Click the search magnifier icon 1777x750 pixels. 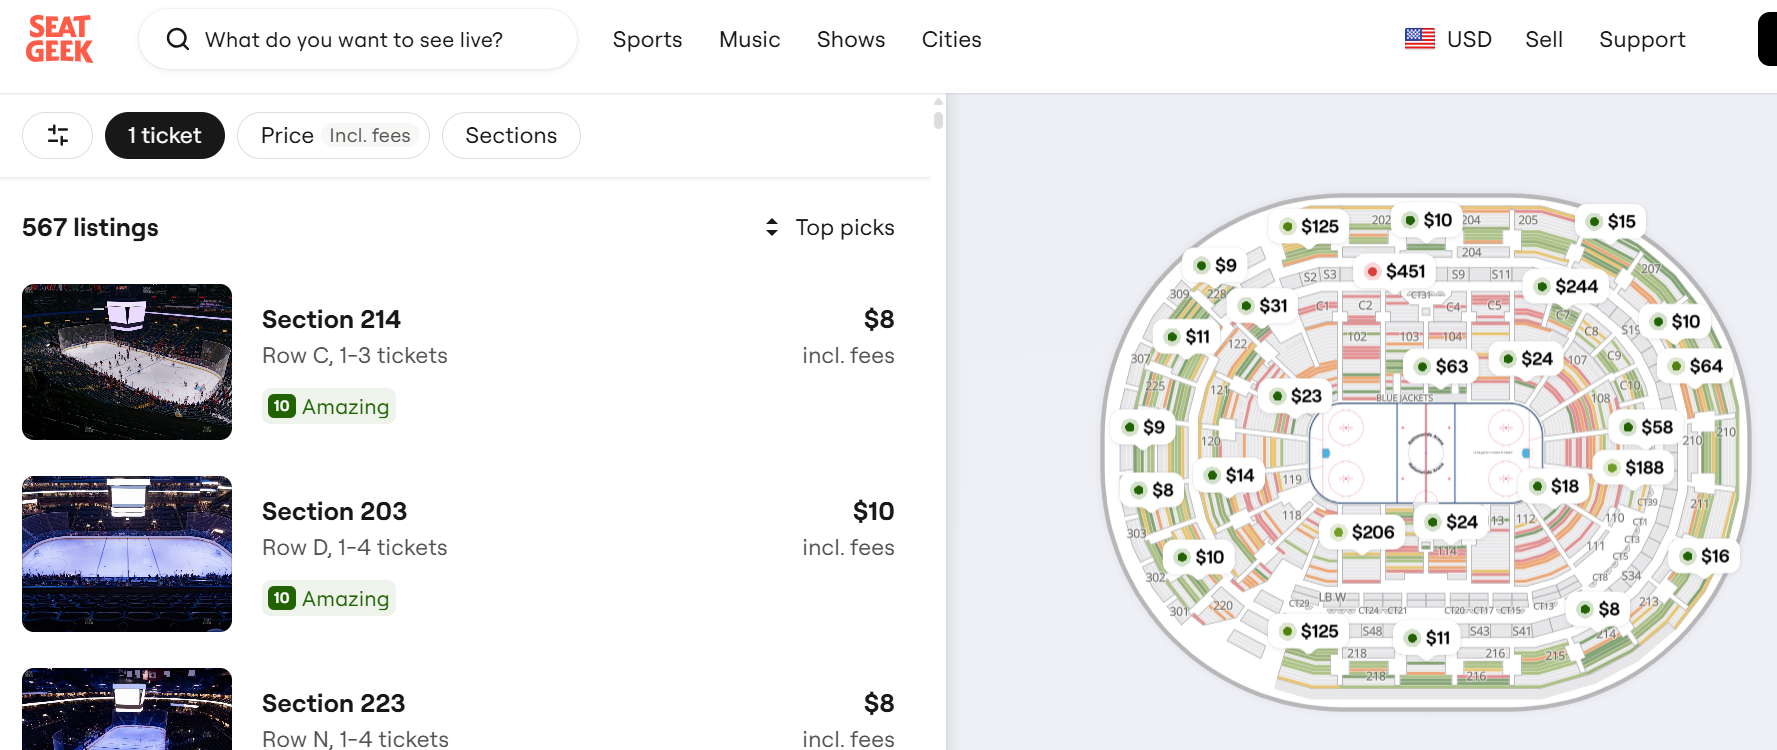(x=178, y=40)
